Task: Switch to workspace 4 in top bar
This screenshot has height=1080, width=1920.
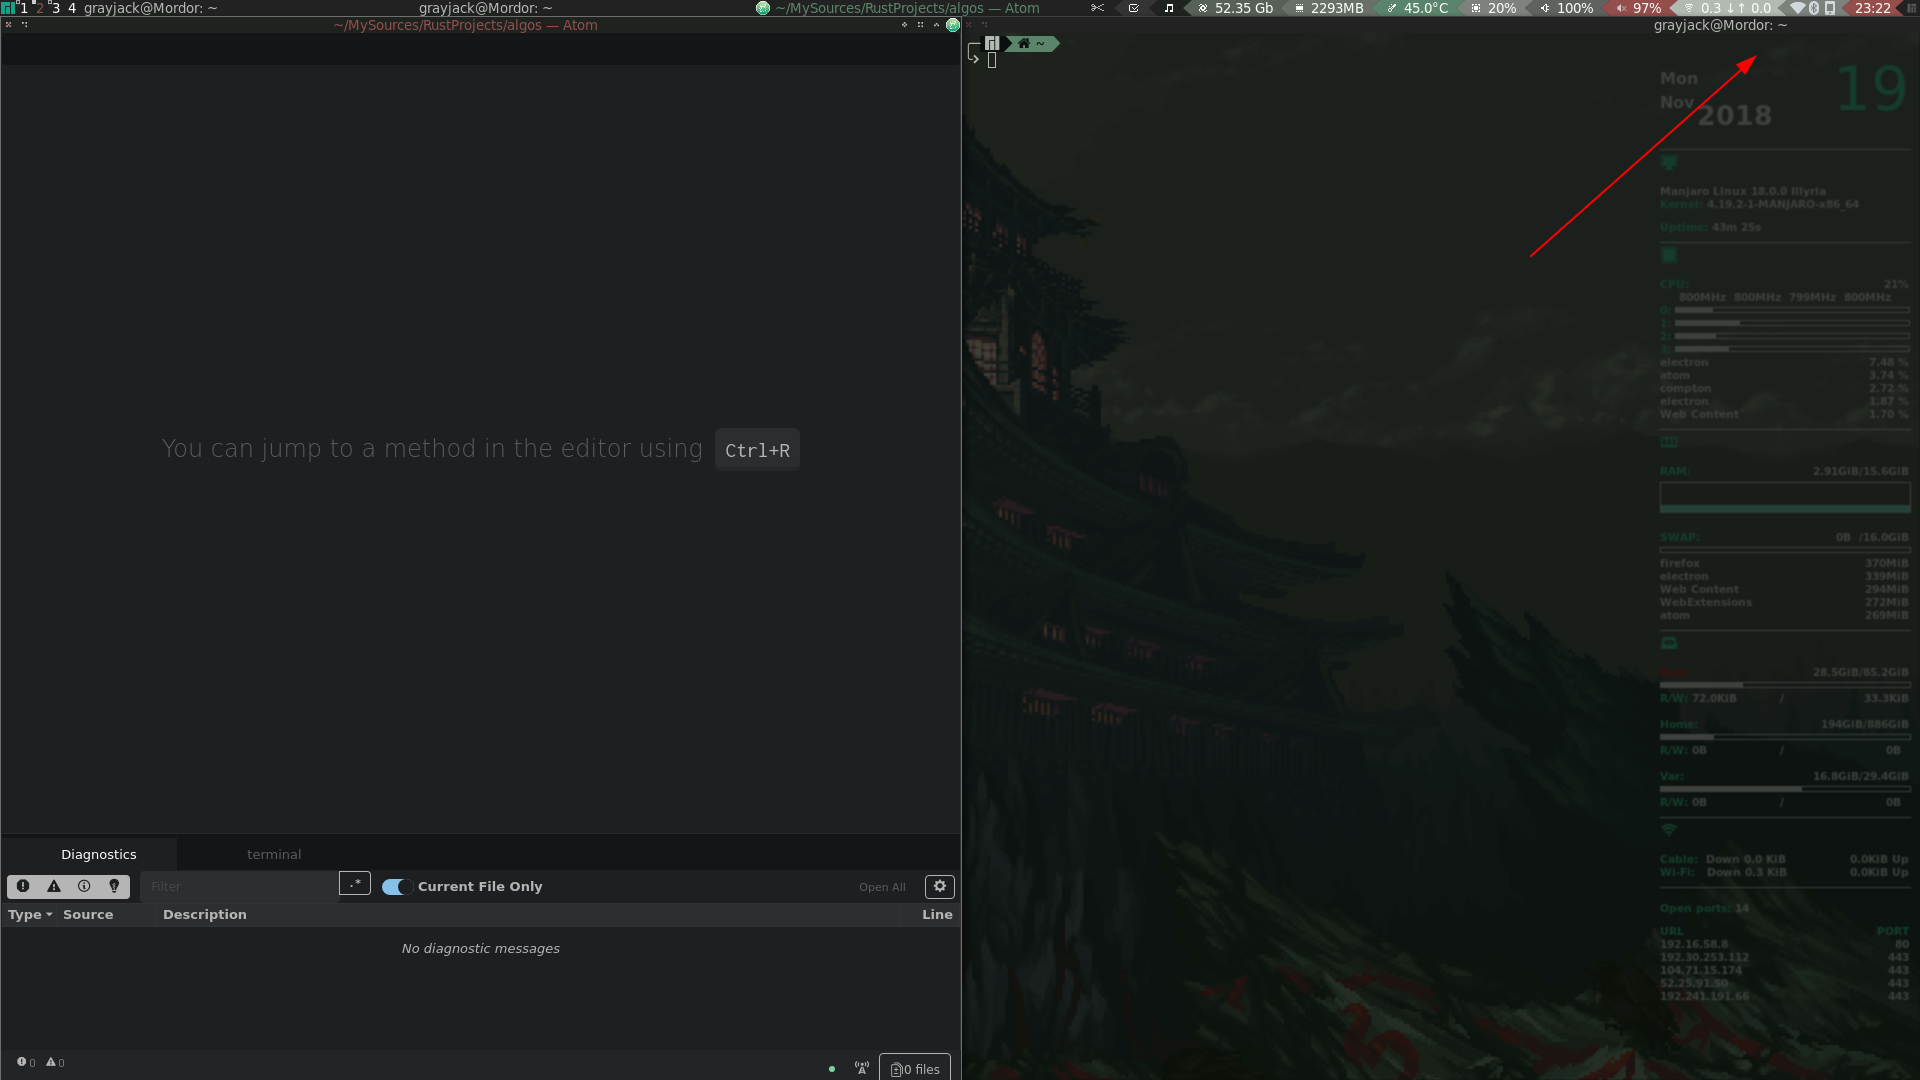Action: click(72, 8)
